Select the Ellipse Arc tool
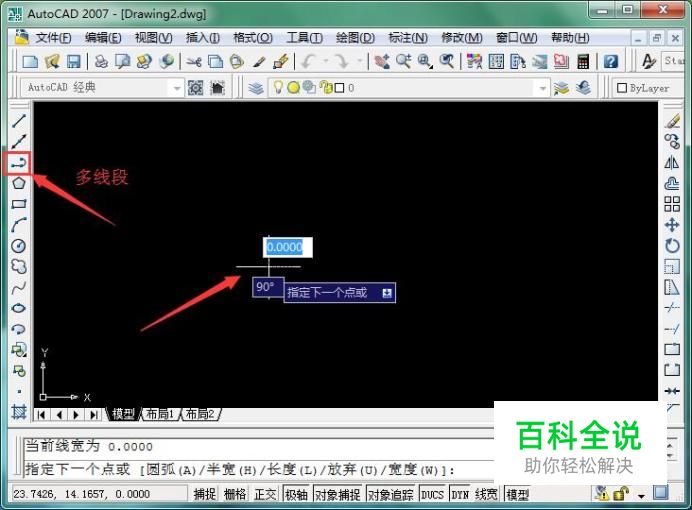The height and width of the screenshot is (510, 692). coord(19,329)
